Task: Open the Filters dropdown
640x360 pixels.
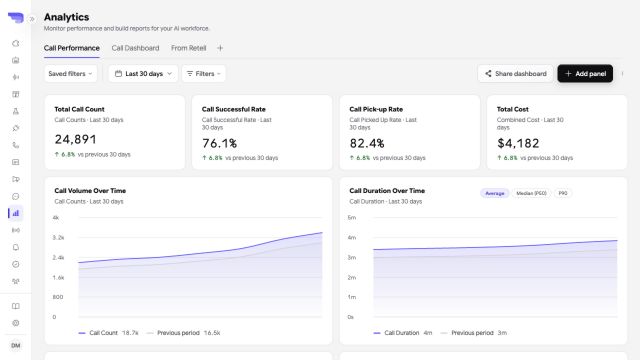Action: 204,73
